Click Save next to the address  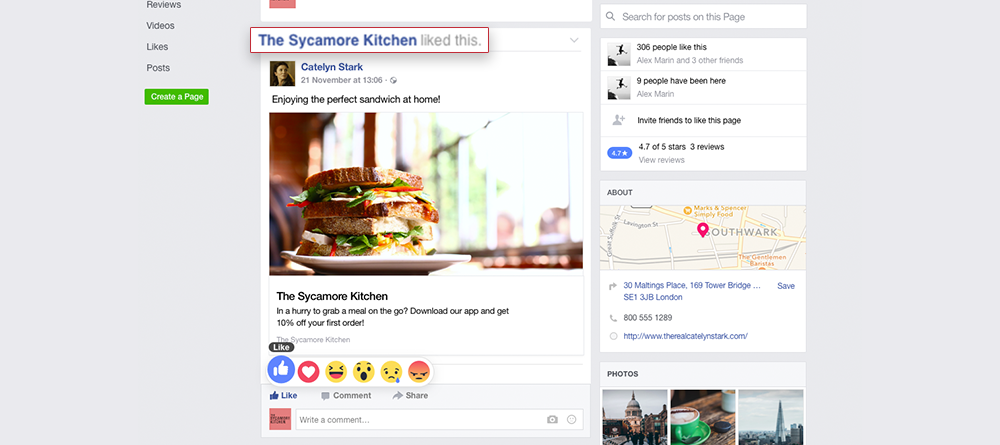pyautogui.click(x=786, y=286)
